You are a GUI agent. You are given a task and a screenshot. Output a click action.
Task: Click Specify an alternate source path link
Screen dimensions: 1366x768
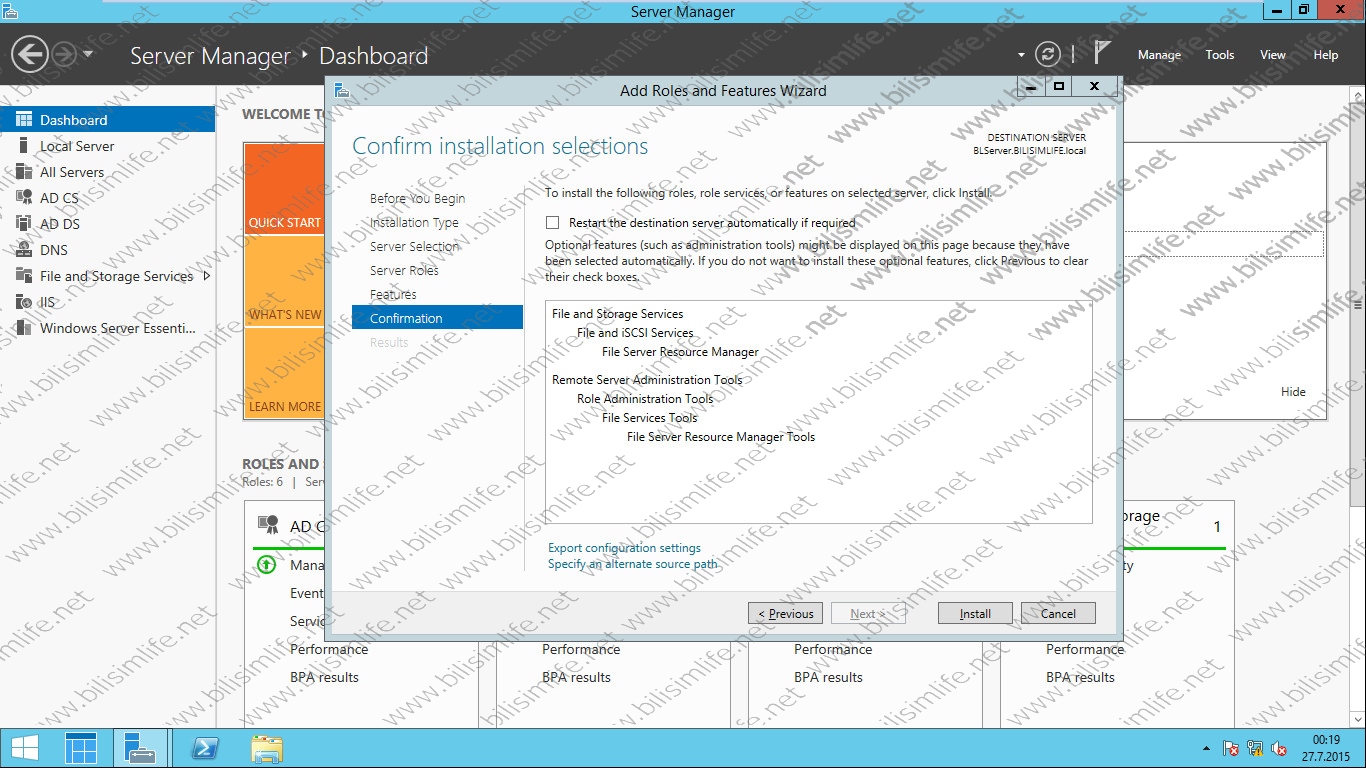[x=632, y=564]
